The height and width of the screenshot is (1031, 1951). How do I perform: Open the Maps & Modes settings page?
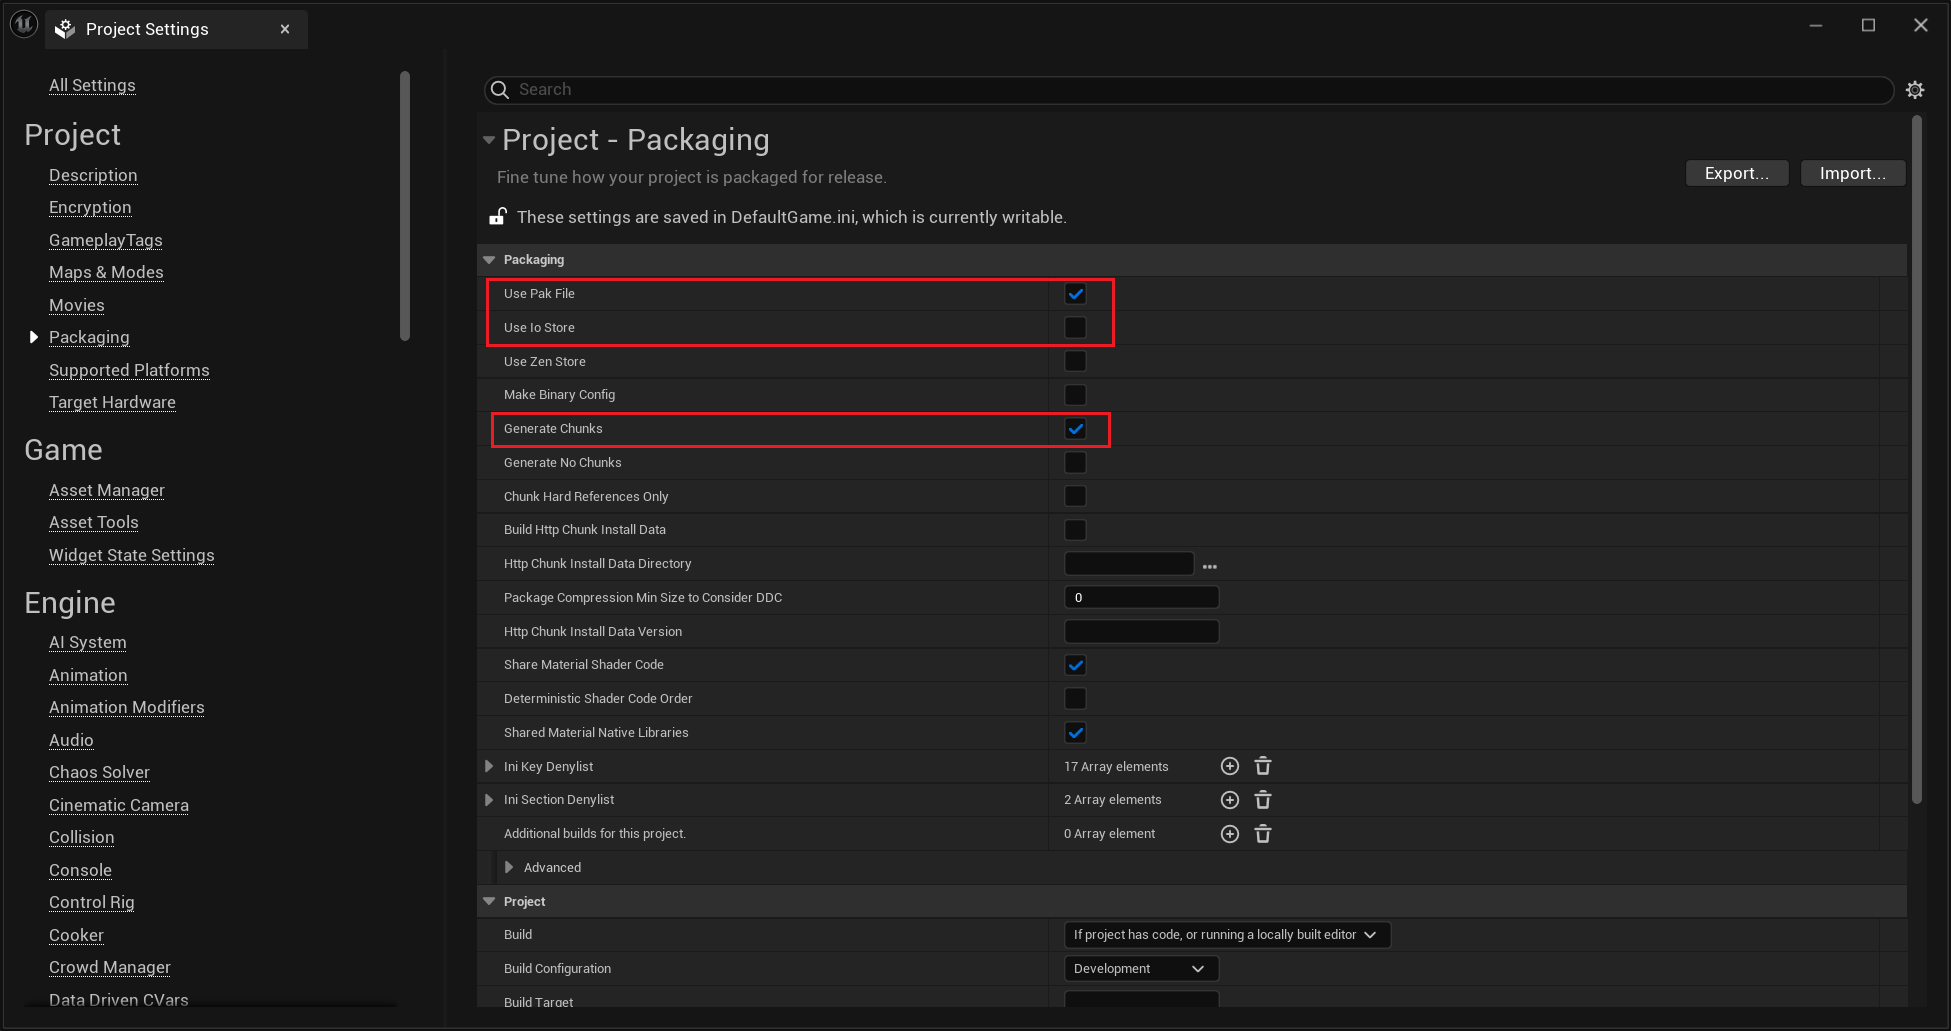click(106, 272)
